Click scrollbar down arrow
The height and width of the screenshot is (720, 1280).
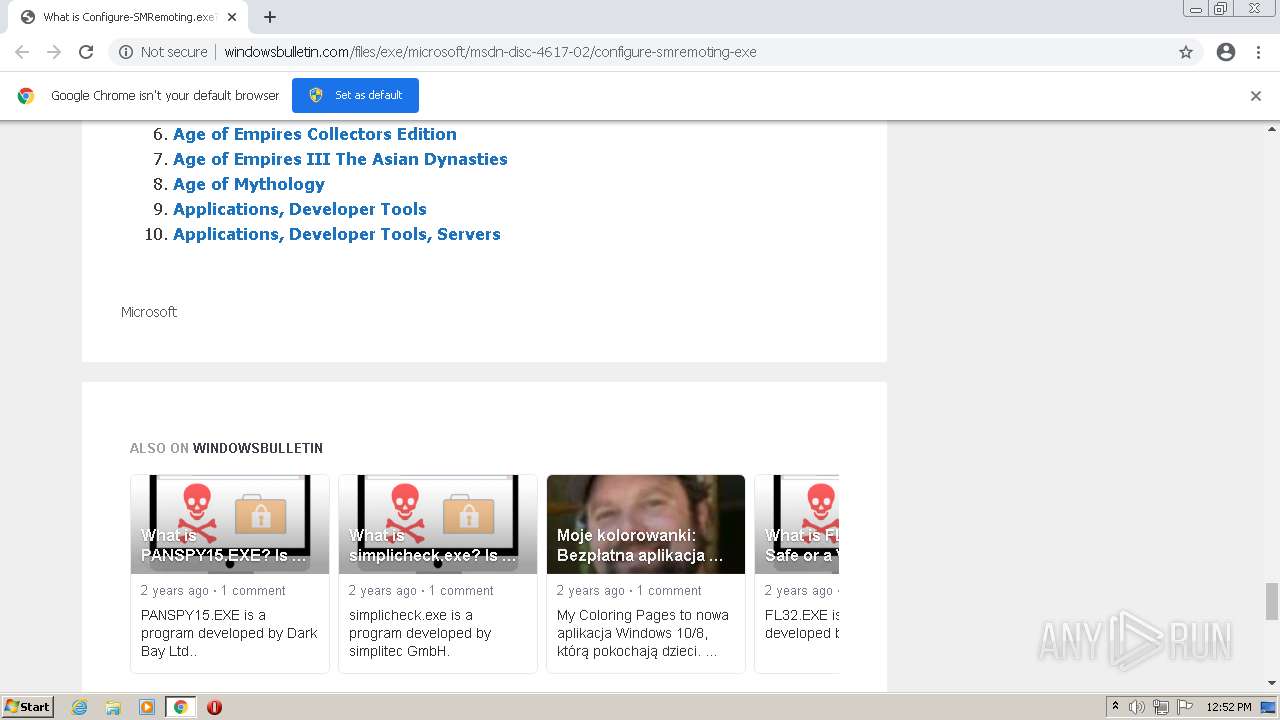pos(1272,683)
